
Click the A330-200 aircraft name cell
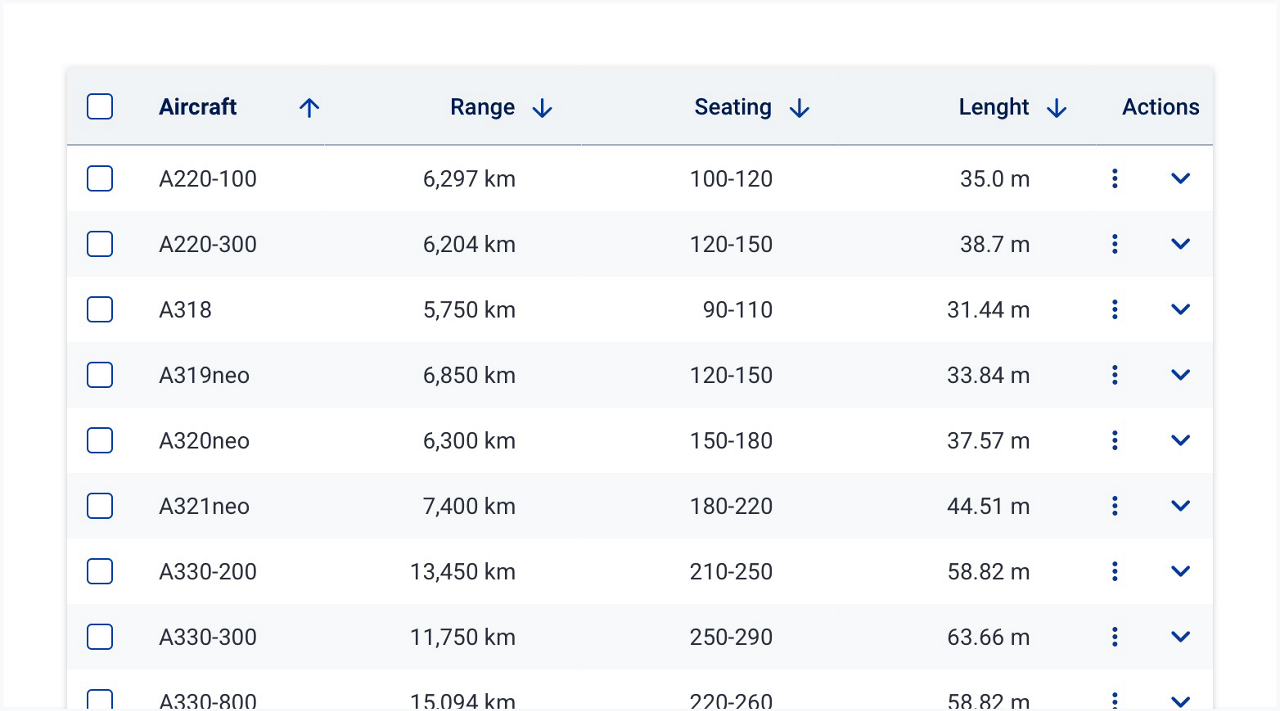pos(208,572)
